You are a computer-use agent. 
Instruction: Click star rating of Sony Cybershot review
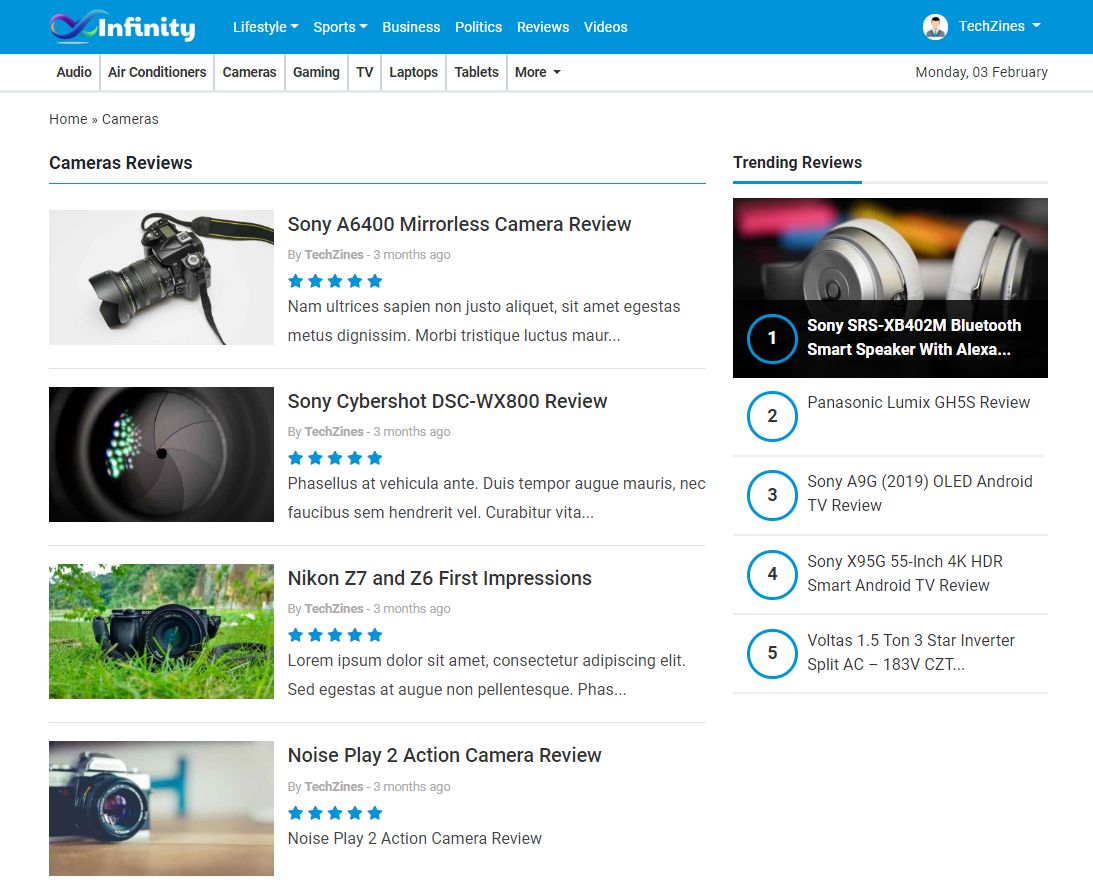click(x=335, y=458)
